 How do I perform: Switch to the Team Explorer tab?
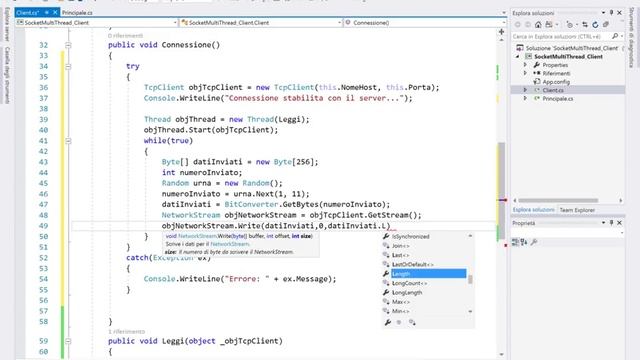577,210
